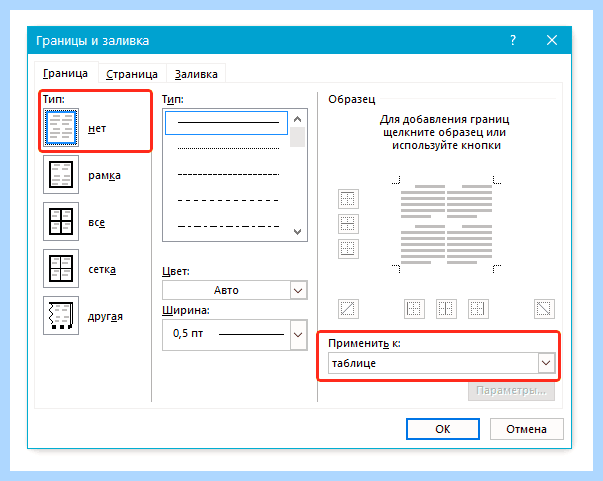Select the dotted line style
The height and width of the screenshot is (481, 603).
coord(228,148)
